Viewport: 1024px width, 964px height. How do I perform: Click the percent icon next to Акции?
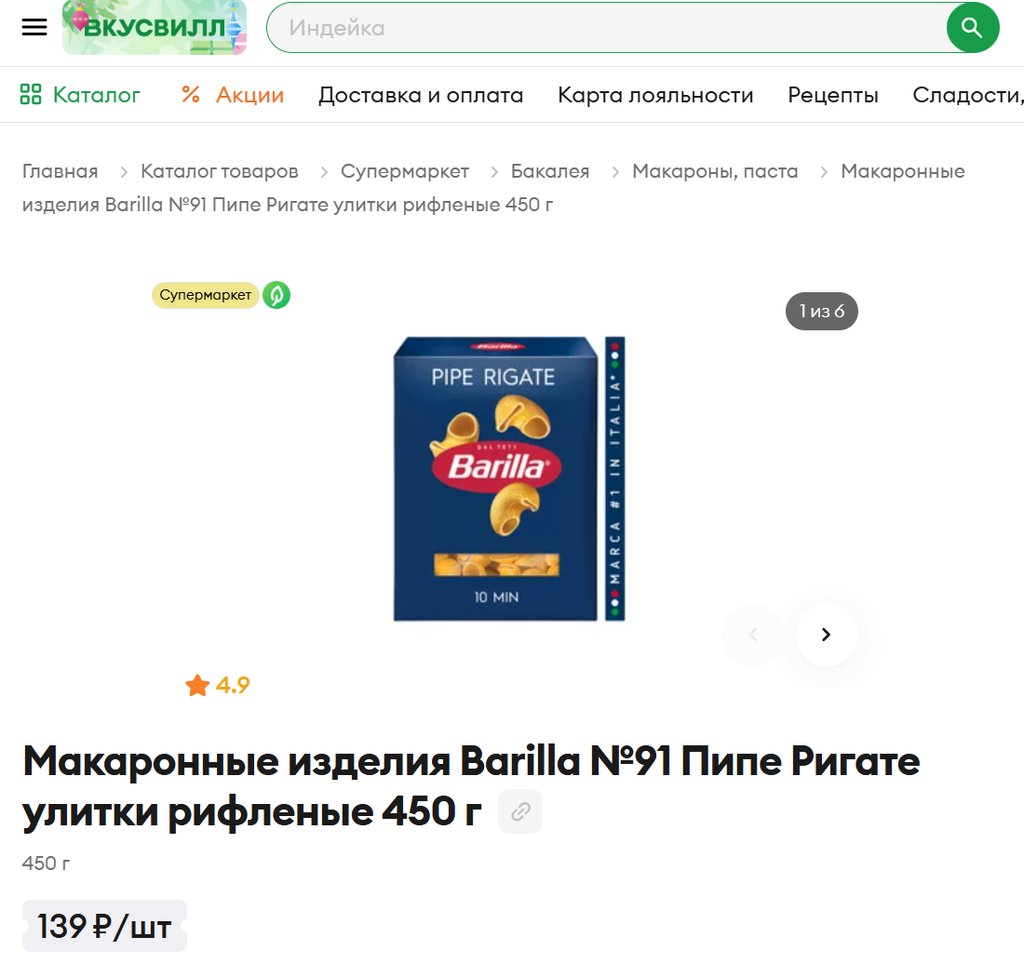(190, 94)
